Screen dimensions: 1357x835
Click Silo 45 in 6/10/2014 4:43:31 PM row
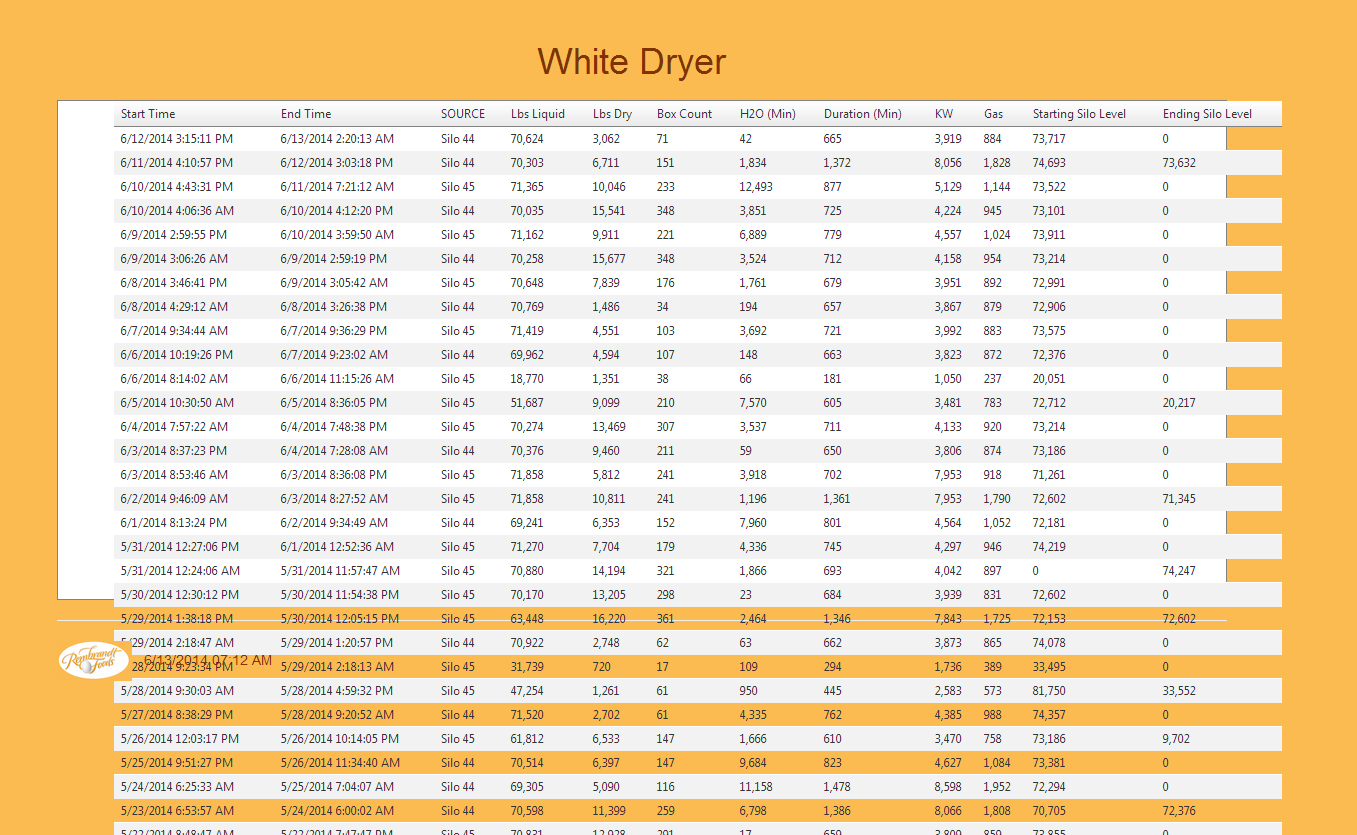[458, 187]
